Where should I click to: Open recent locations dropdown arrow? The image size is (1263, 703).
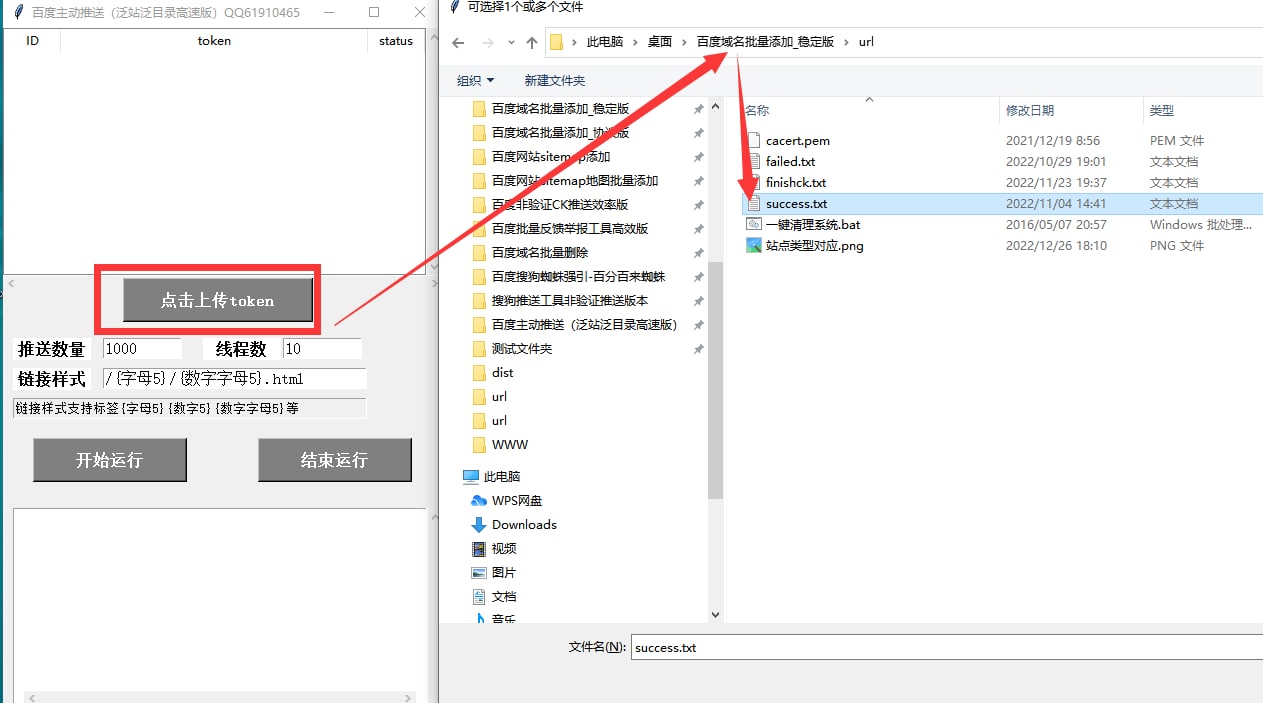pos(511,42)
